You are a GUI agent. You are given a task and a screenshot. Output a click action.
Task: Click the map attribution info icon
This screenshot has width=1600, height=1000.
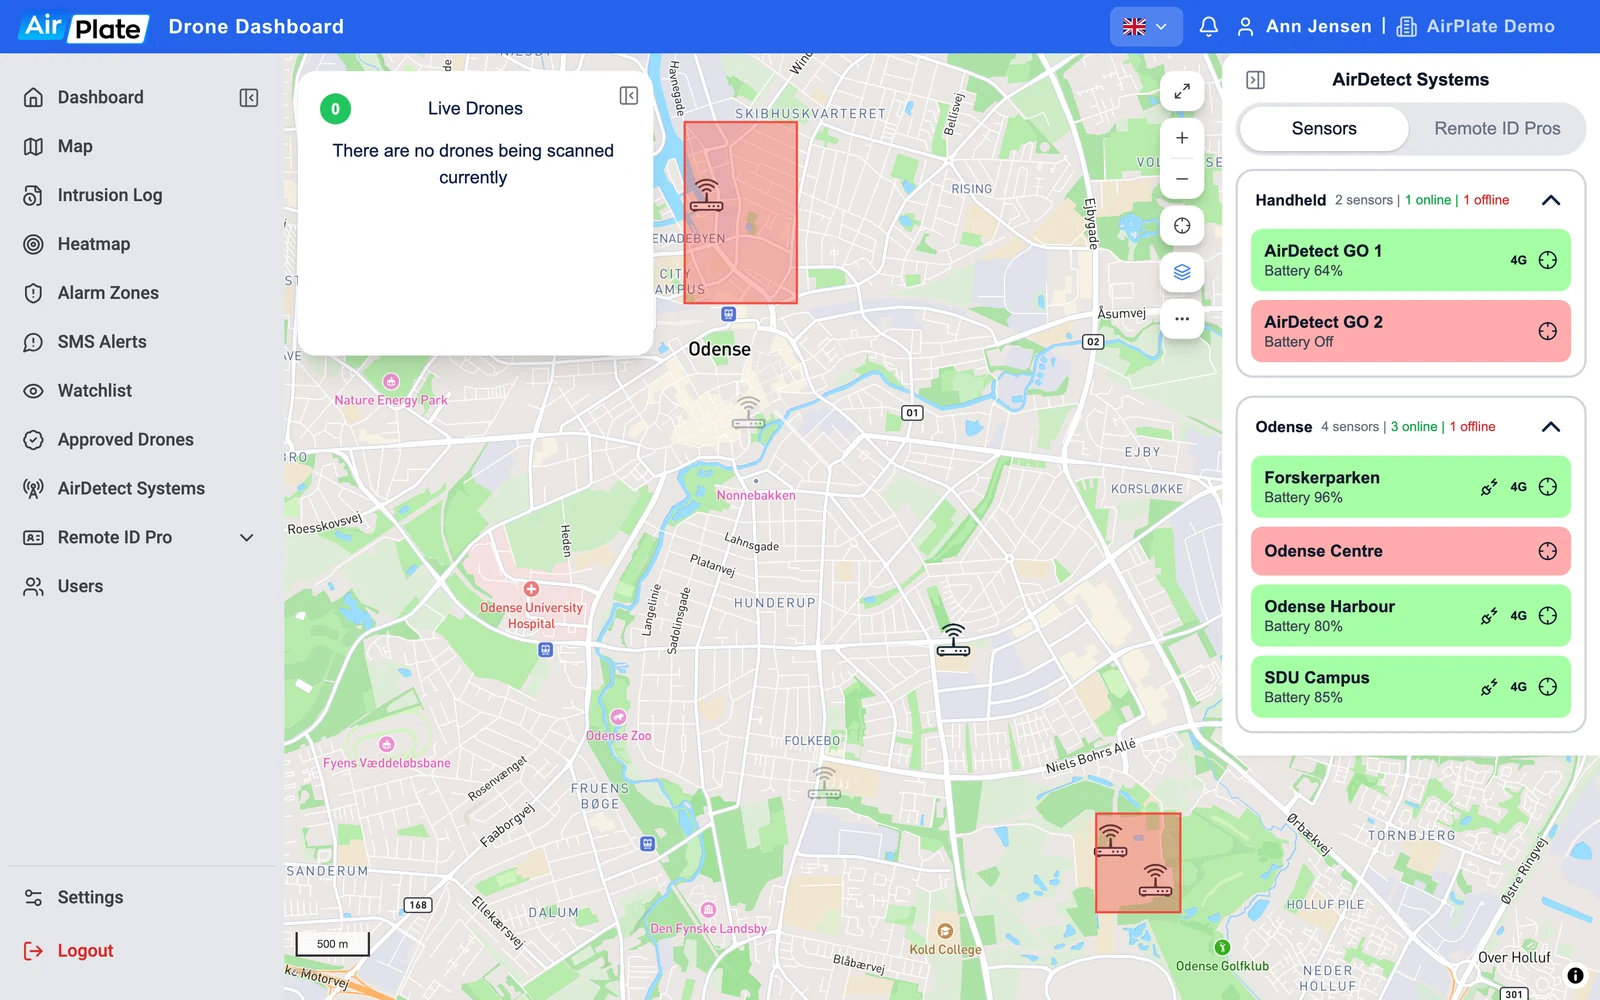pos(1575,975)
